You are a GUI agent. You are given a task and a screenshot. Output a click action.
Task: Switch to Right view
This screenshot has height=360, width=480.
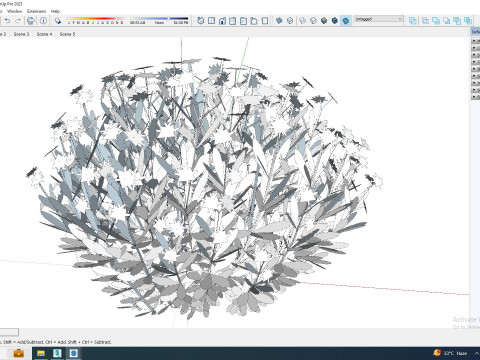(x=233, y=21)
